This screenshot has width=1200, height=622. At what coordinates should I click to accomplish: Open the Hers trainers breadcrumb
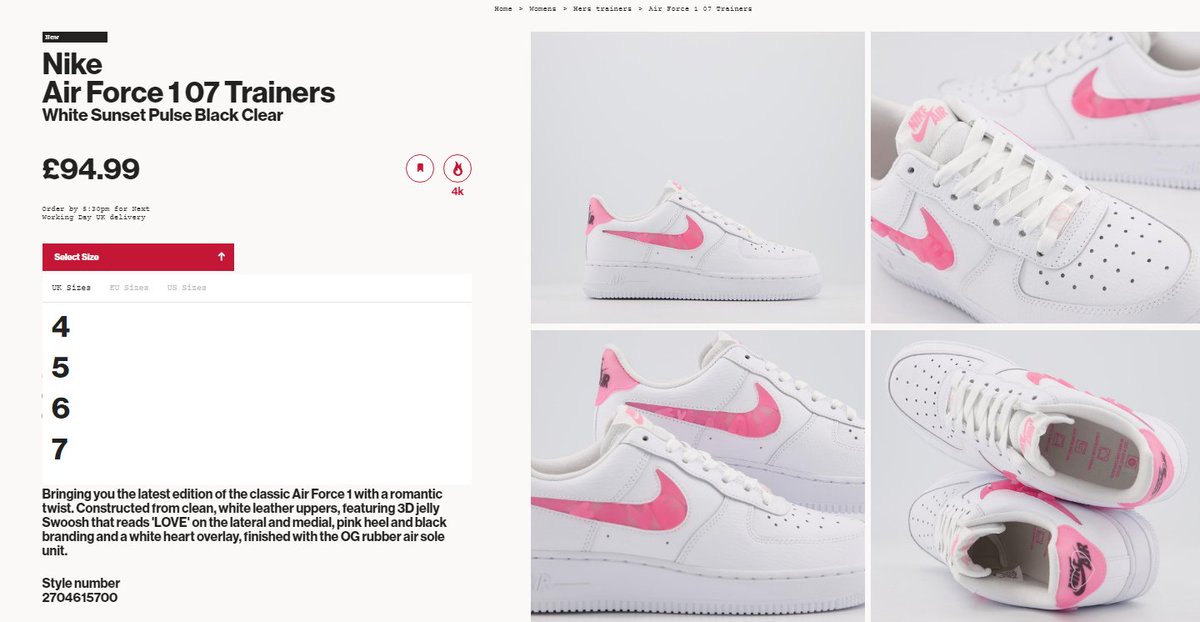pyautogui.click(x=601, y=8)
